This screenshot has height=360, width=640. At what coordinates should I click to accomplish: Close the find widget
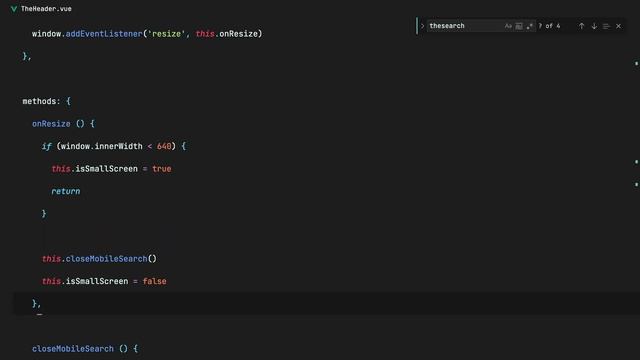click(618, 26)
